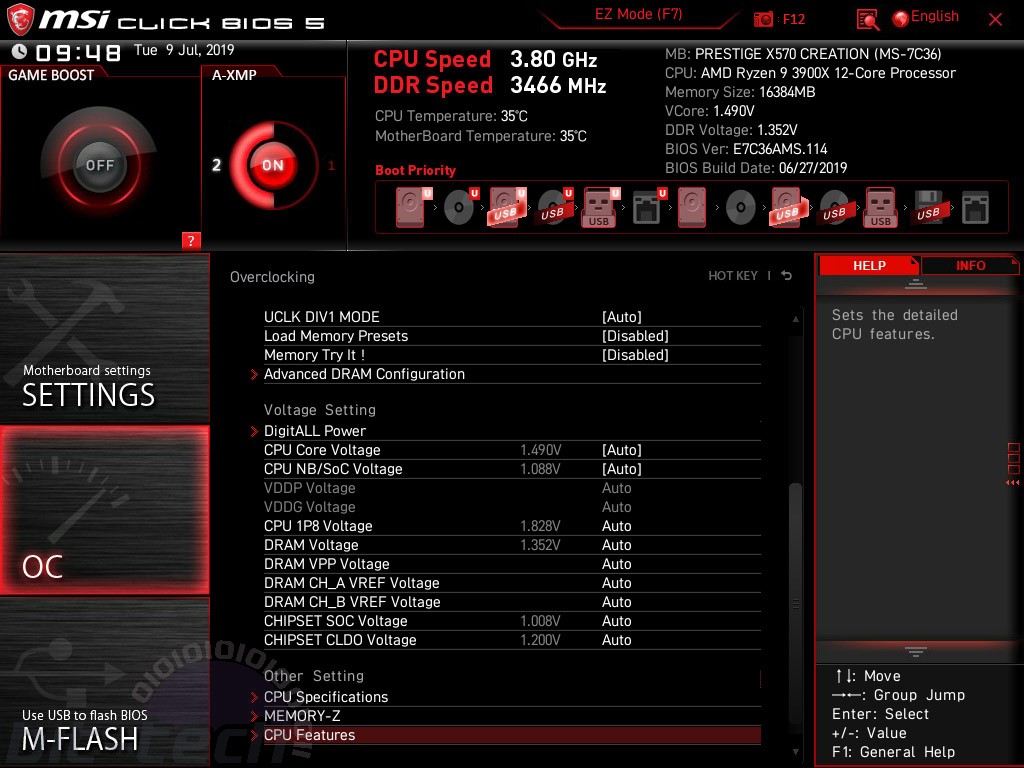Click the CPU Speed 3.80 GHz readout

point(485,59)
